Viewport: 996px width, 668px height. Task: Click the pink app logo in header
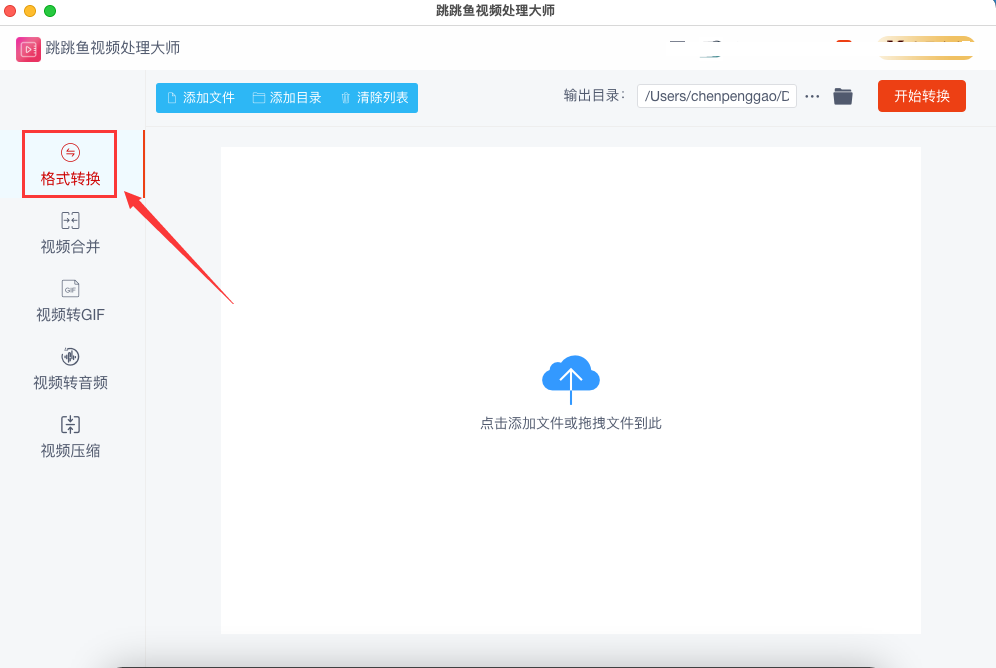[x=28, y=49]
